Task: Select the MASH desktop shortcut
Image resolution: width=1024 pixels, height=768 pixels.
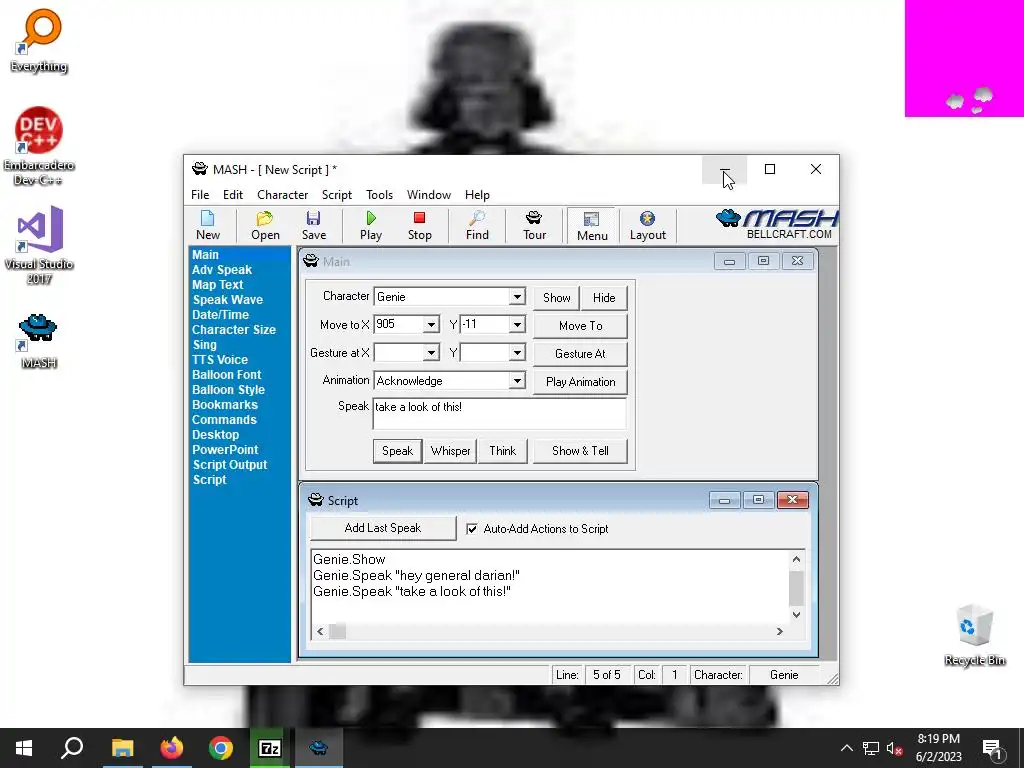Action: tap(39, 342)
